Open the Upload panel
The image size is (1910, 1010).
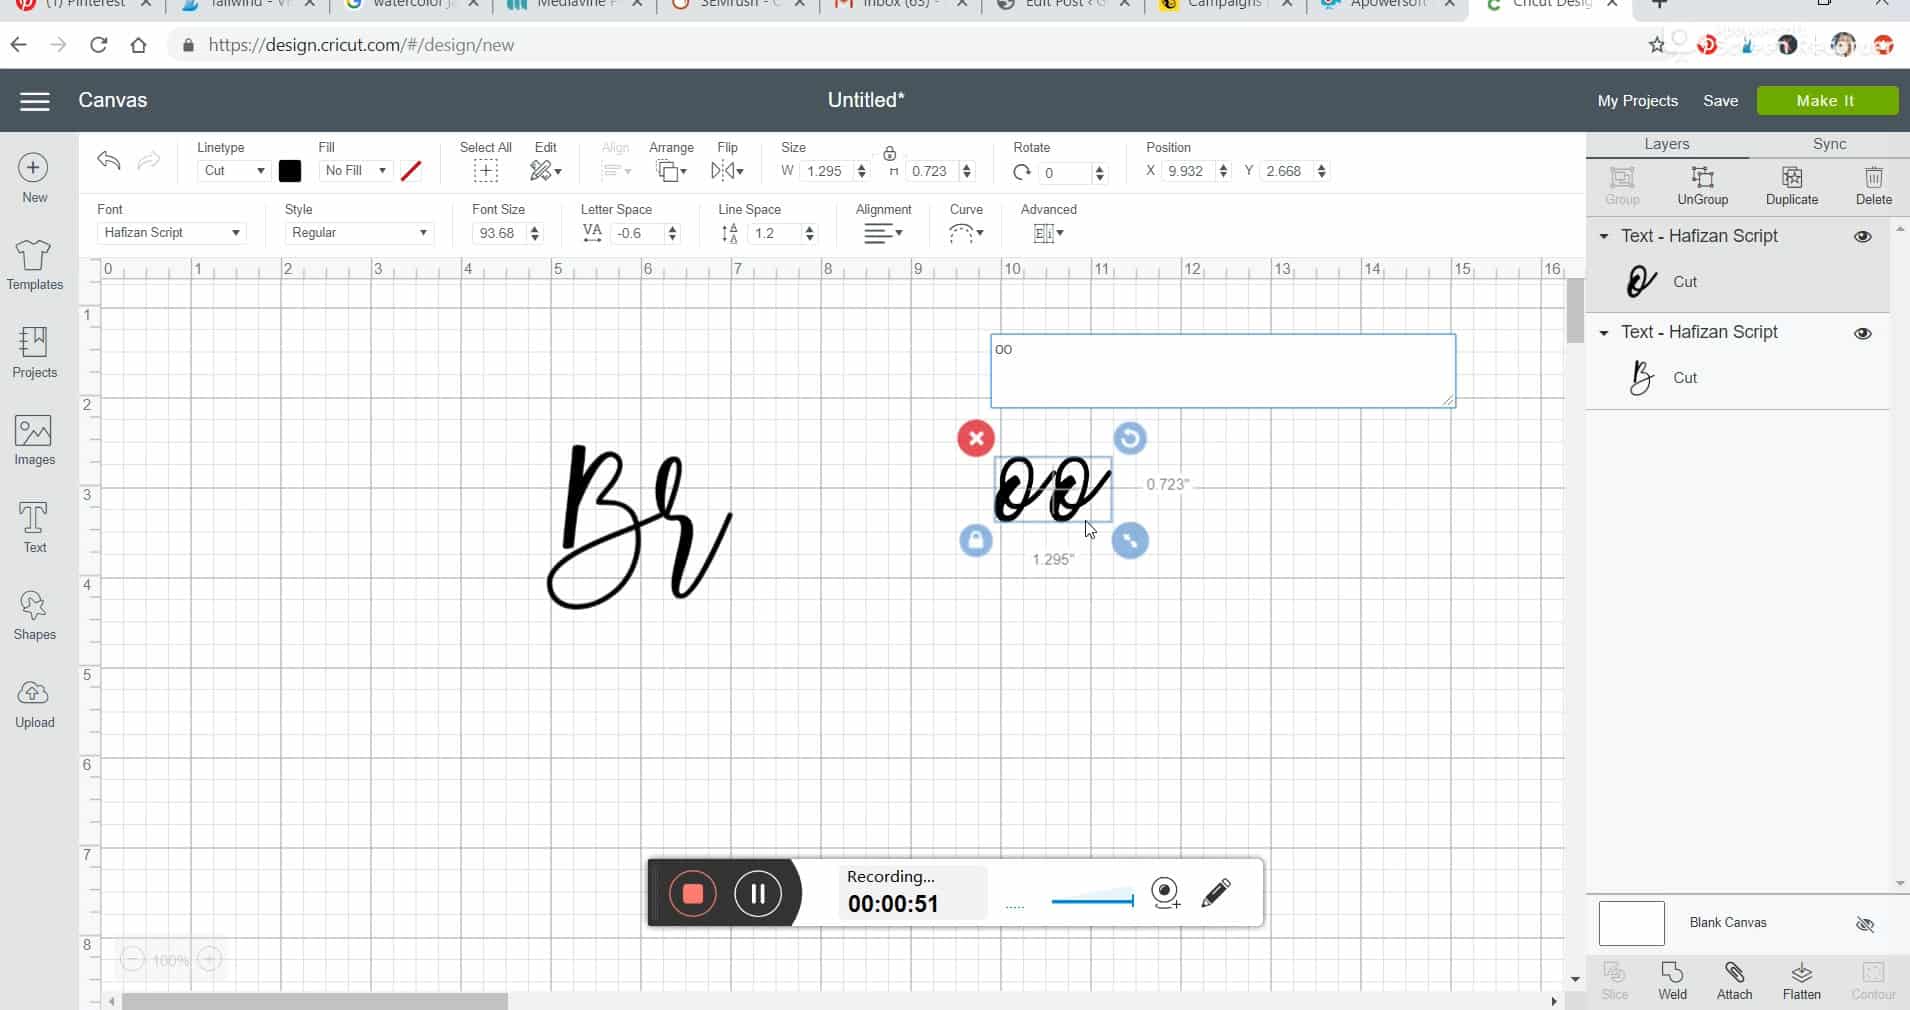tap(34, 703)
